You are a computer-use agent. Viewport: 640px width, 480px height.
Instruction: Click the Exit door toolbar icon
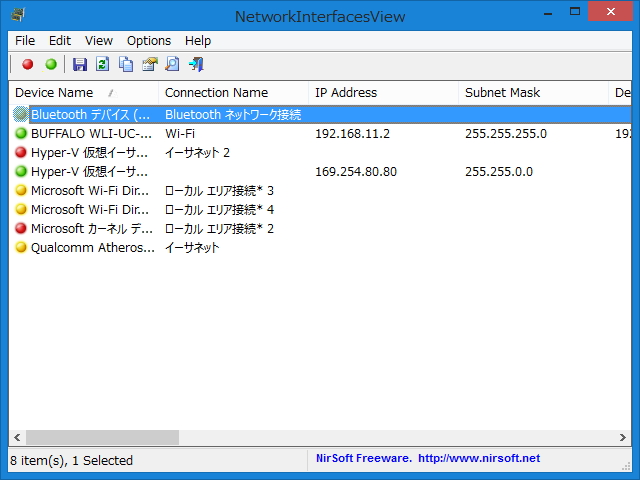[x=196, y=64]
